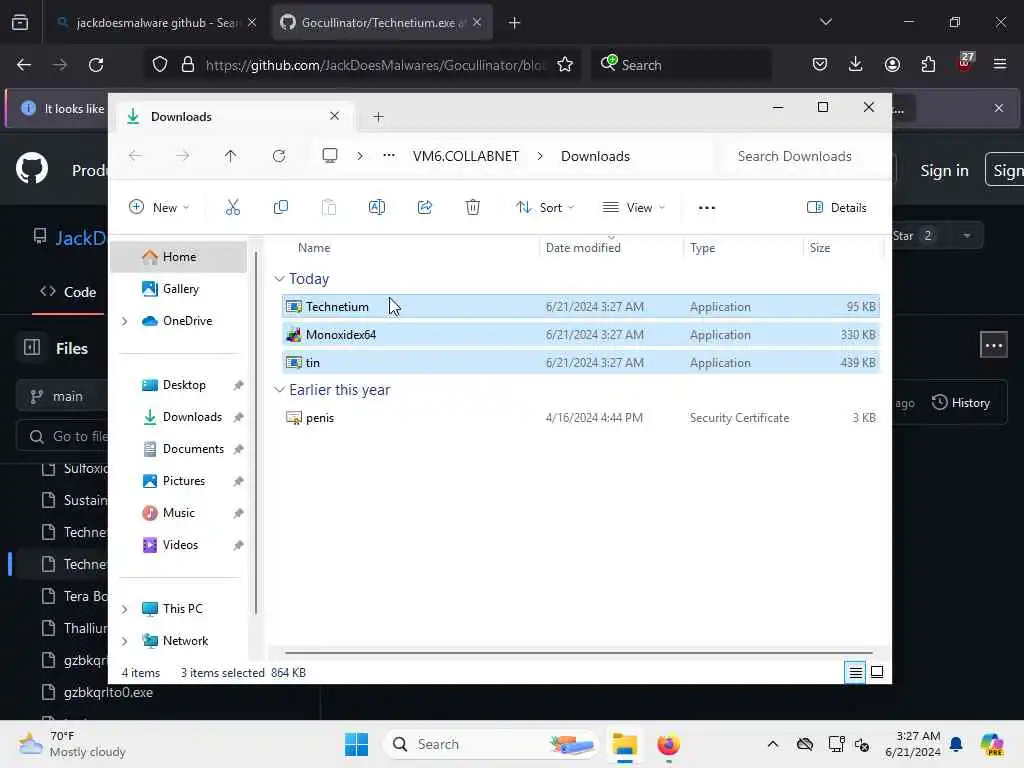Click the GitHub Sign in link
1024x768 pixels.
pos(944,170)
